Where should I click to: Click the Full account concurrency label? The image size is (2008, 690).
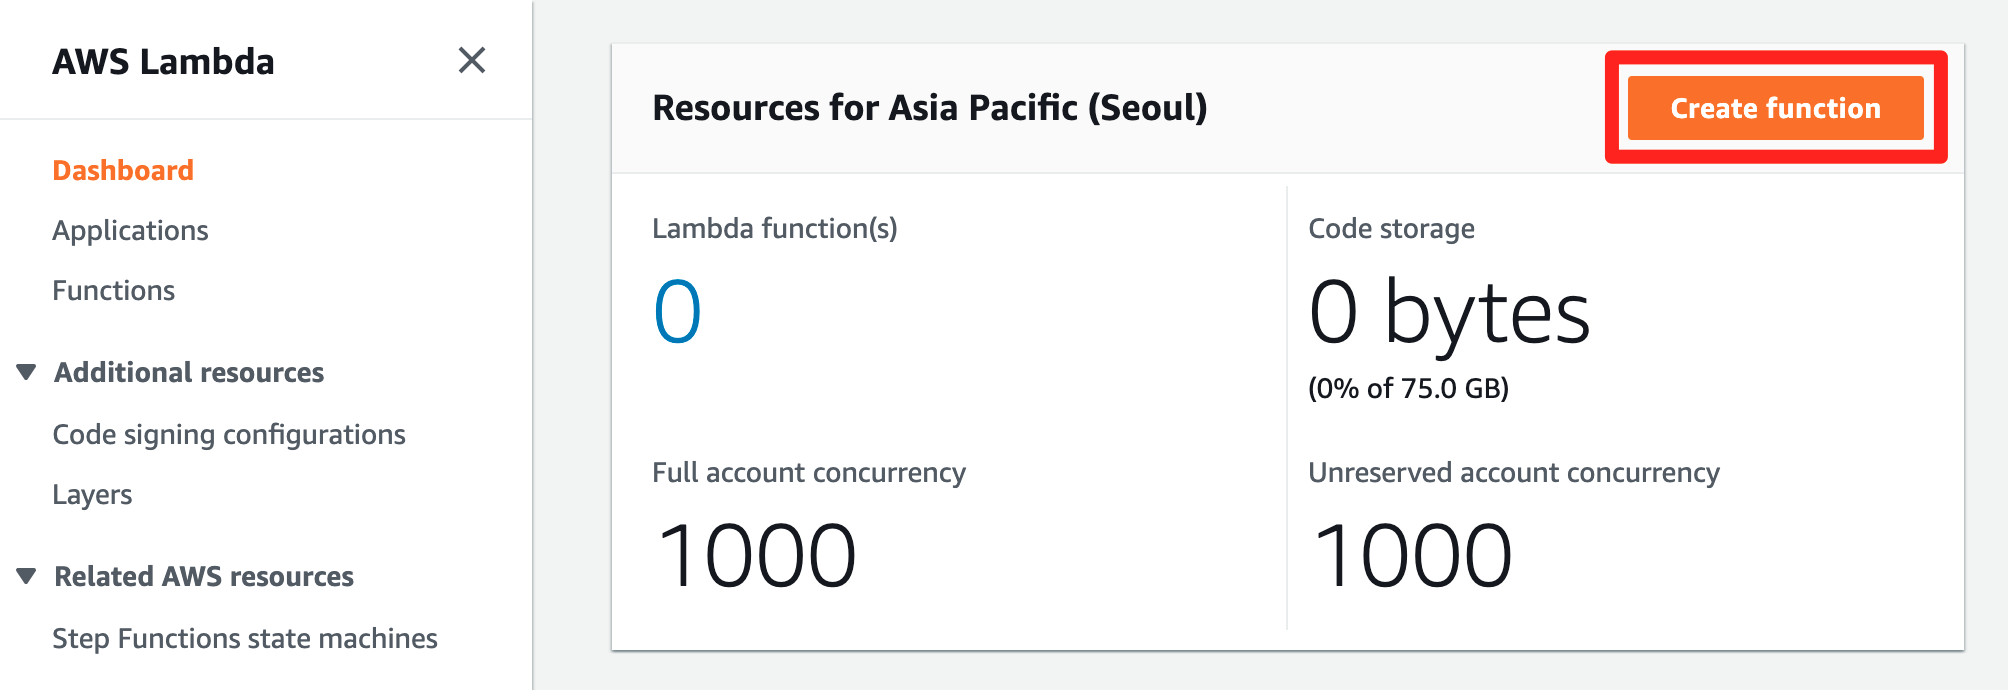[x=809, y=472]
